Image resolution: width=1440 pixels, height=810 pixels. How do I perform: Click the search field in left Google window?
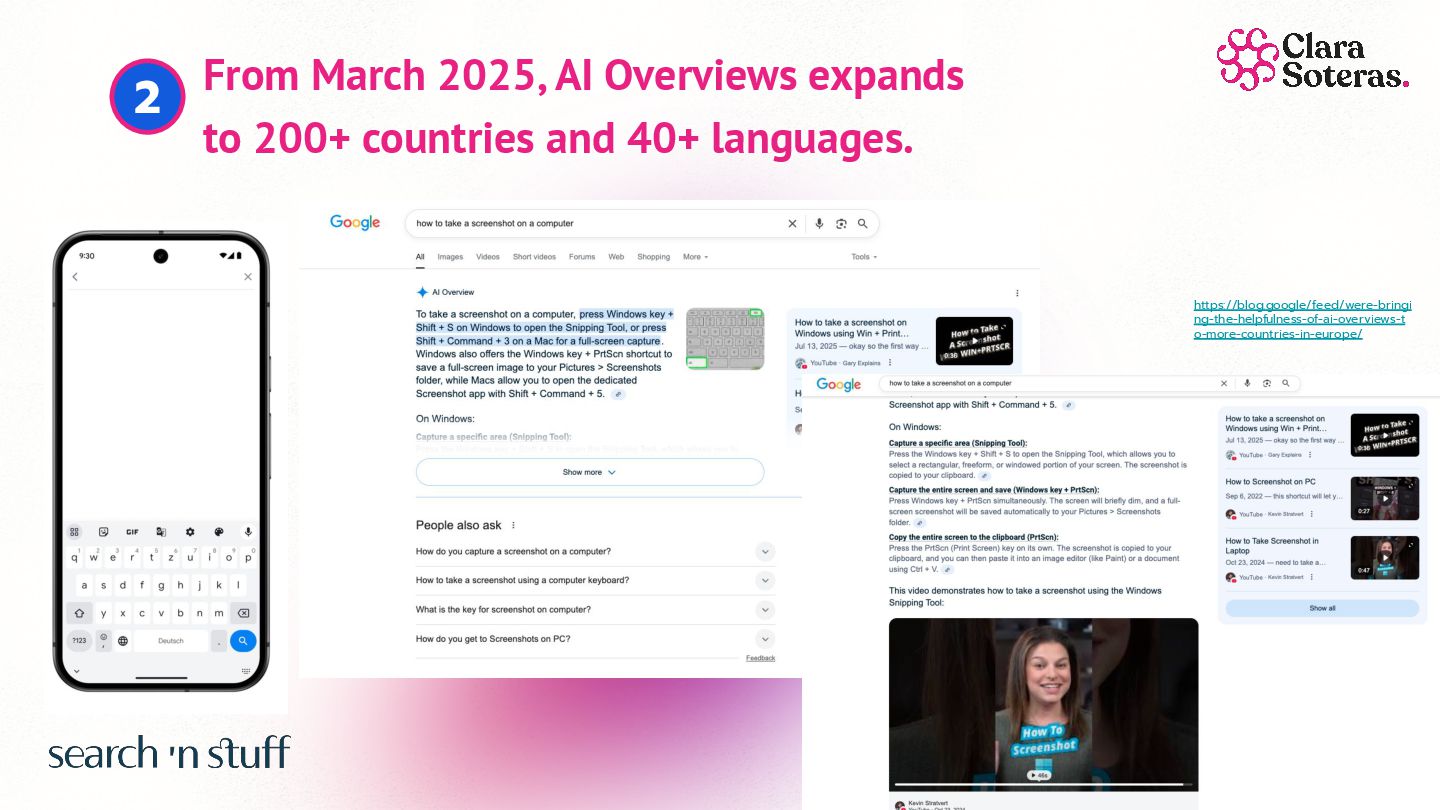click(642, 224)
